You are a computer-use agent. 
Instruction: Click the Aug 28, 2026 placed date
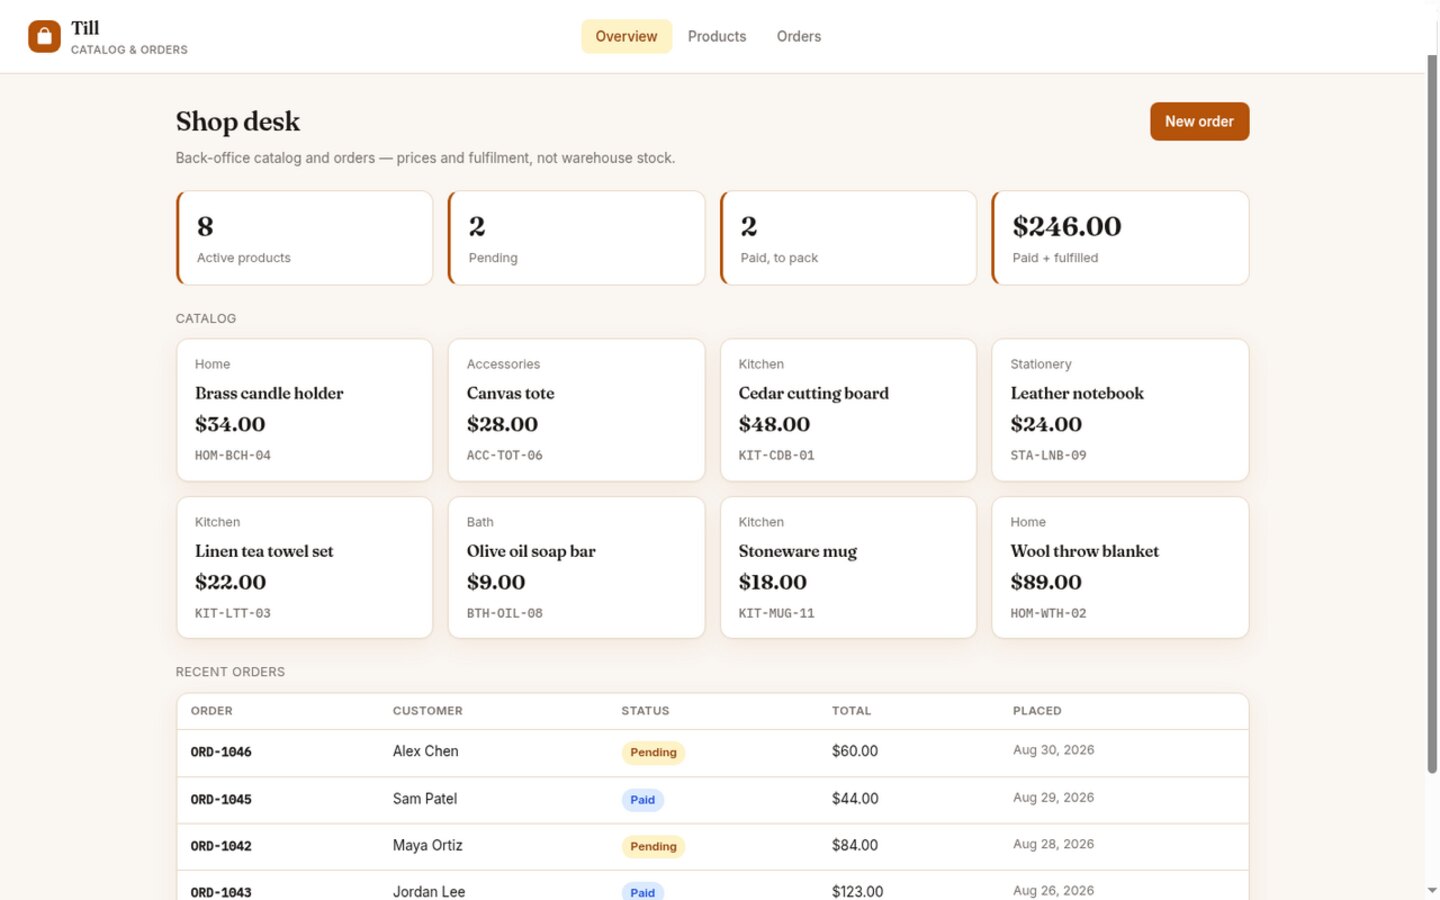(1053, 844)
